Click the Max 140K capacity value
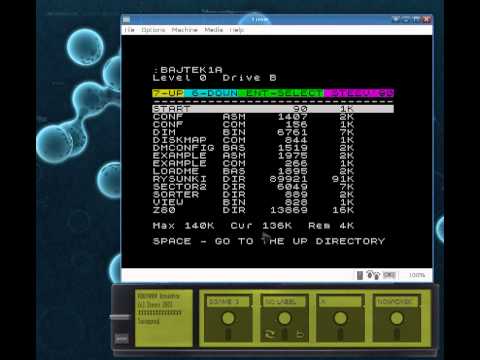This screenshot has width=480, height=360. 183,226
